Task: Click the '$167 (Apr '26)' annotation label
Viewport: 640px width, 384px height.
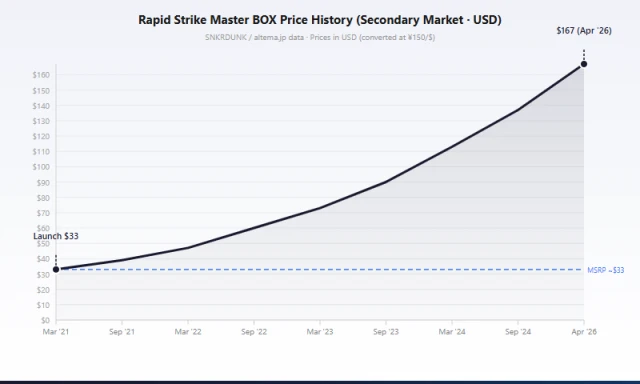Action: click(x=584, y=31)
